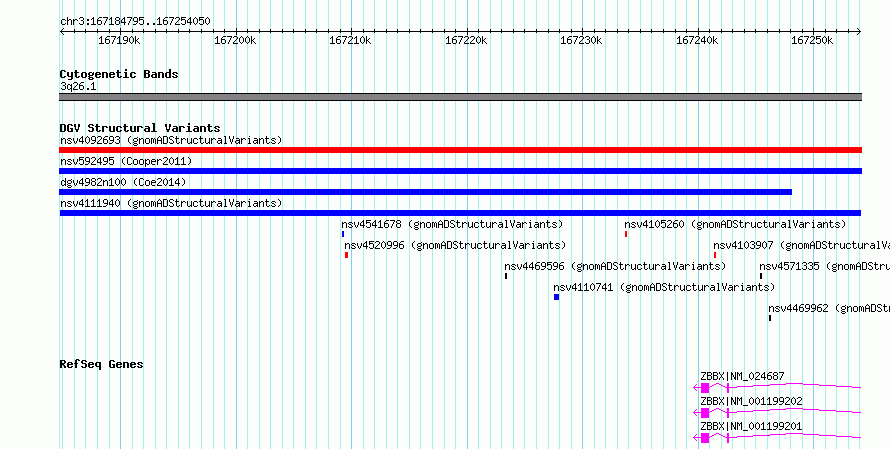Click the chr3:167184795..167254050 coordinate label
Image resolution: width=890 pixels, height=449 pixels.
[x=135, y=22]
